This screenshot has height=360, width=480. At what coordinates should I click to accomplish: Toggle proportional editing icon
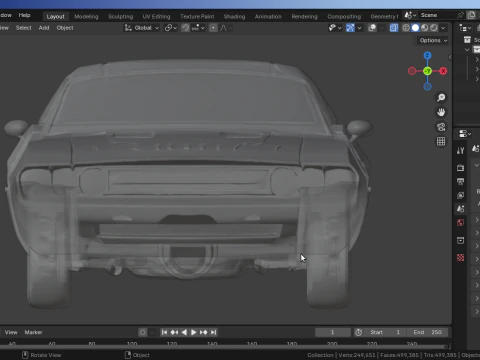pos(213,28)
